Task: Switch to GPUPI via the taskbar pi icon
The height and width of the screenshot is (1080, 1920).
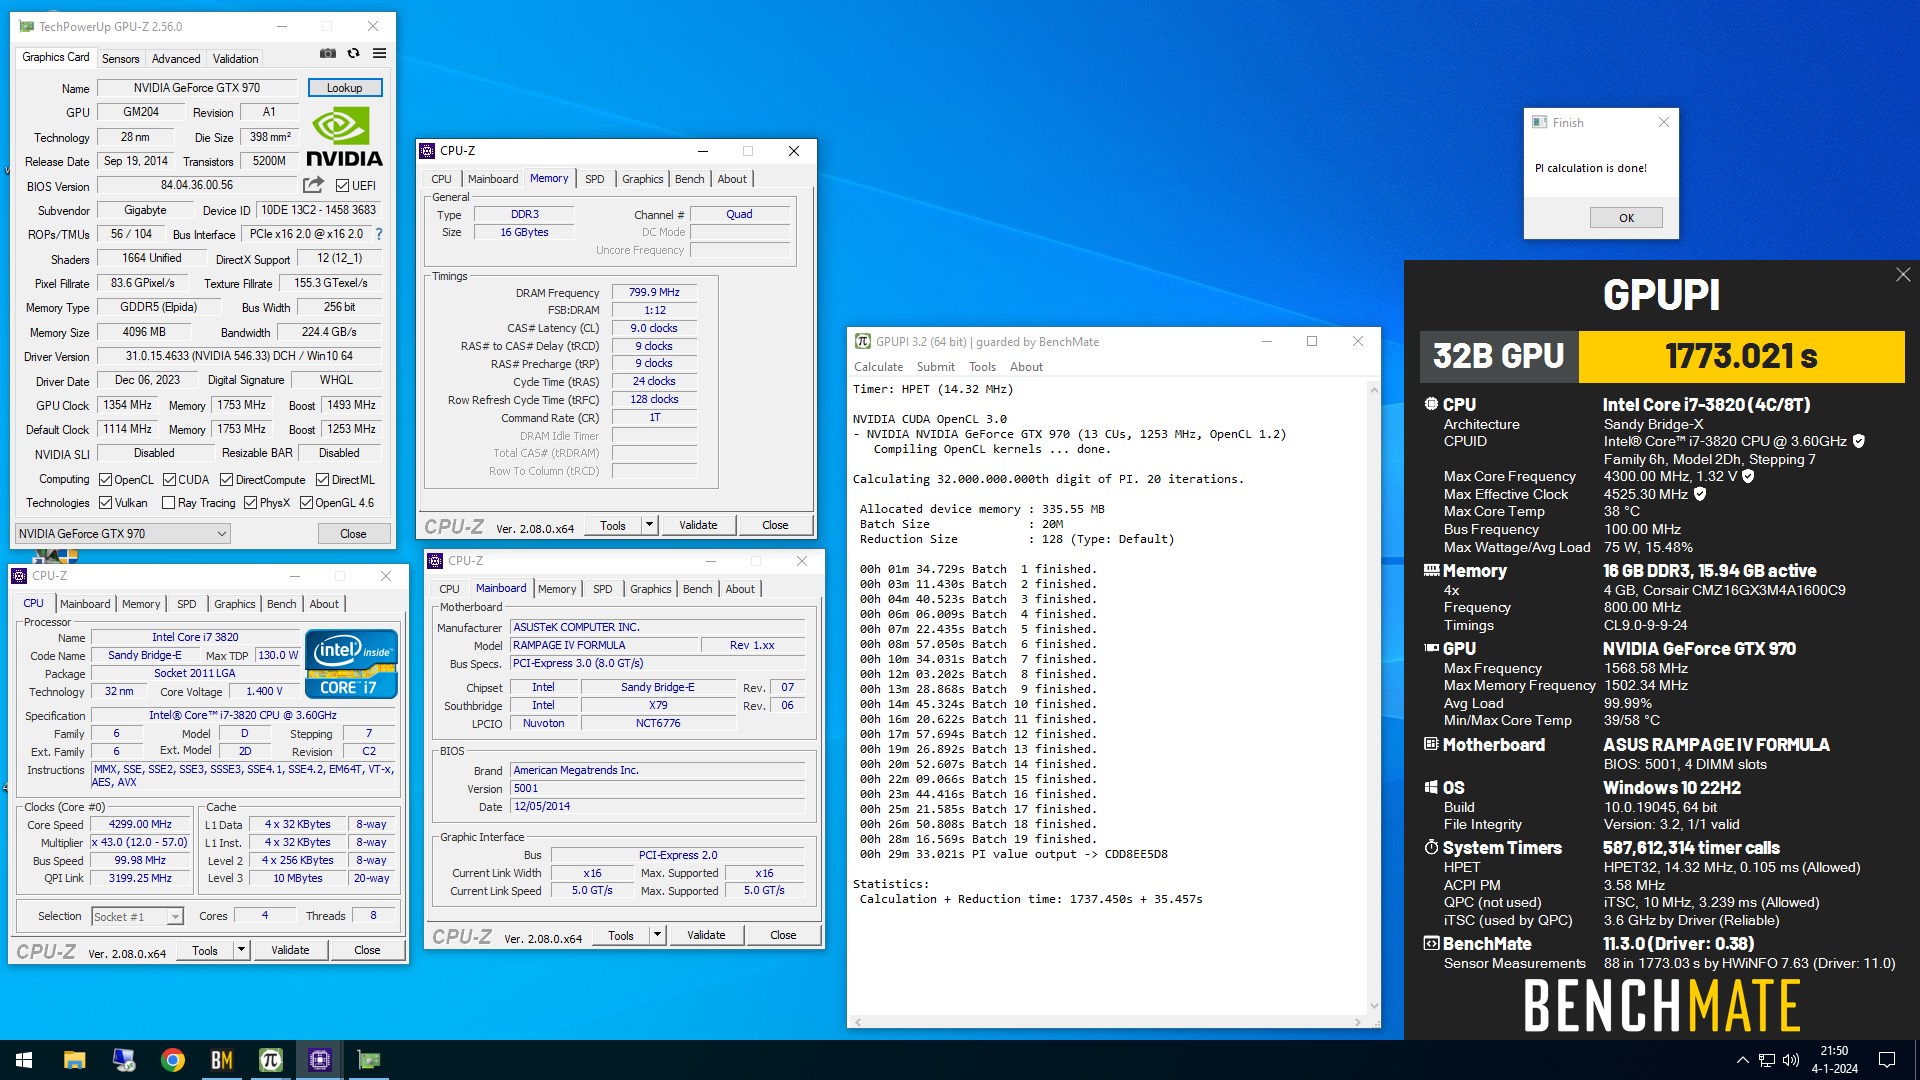Action: [270, 1060]
